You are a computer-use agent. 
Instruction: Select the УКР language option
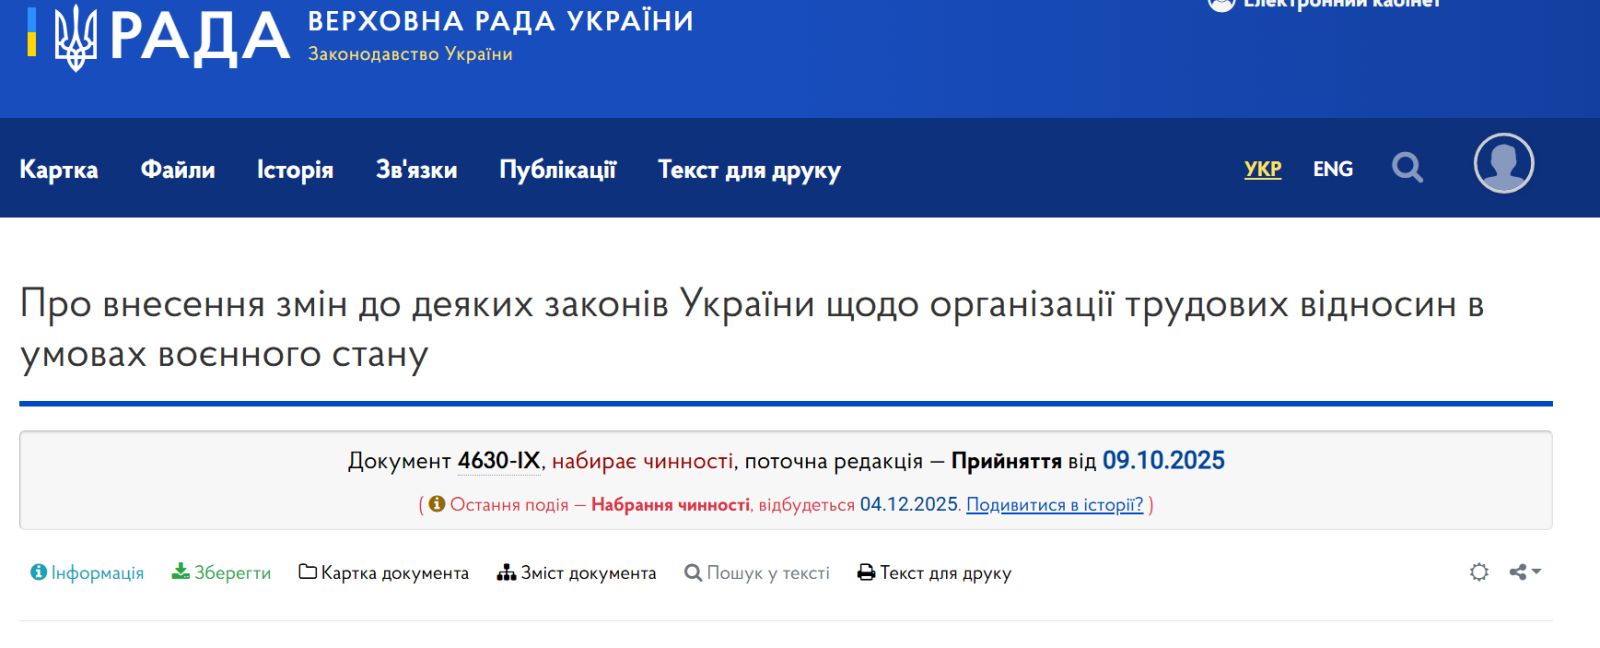[1262, 169]
